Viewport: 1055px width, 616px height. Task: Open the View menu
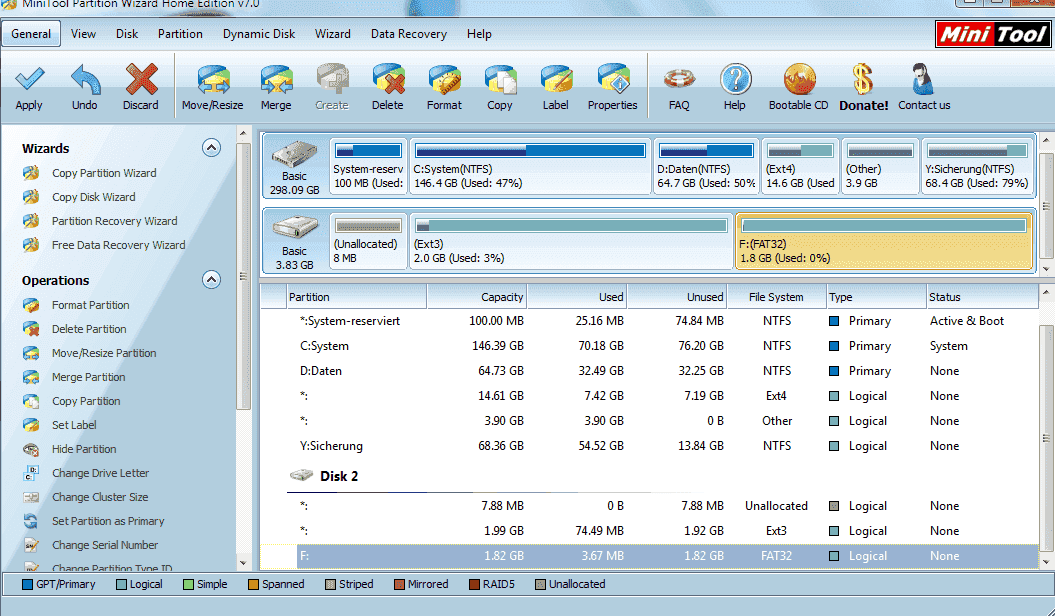pyautogui.click(x=83, y=34)
